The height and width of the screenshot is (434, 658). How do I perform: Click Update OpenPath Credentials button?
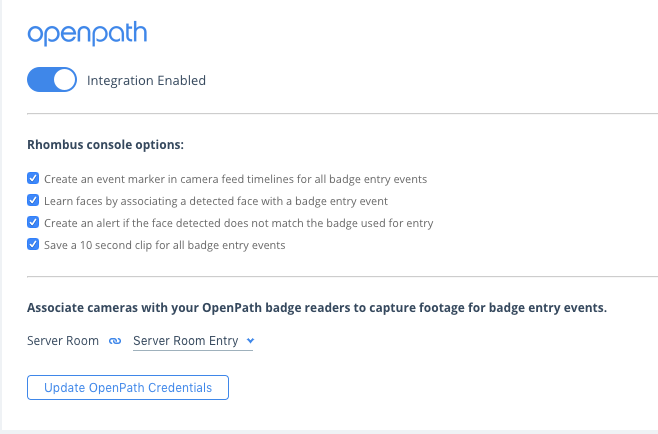click(x=128, y=387)
